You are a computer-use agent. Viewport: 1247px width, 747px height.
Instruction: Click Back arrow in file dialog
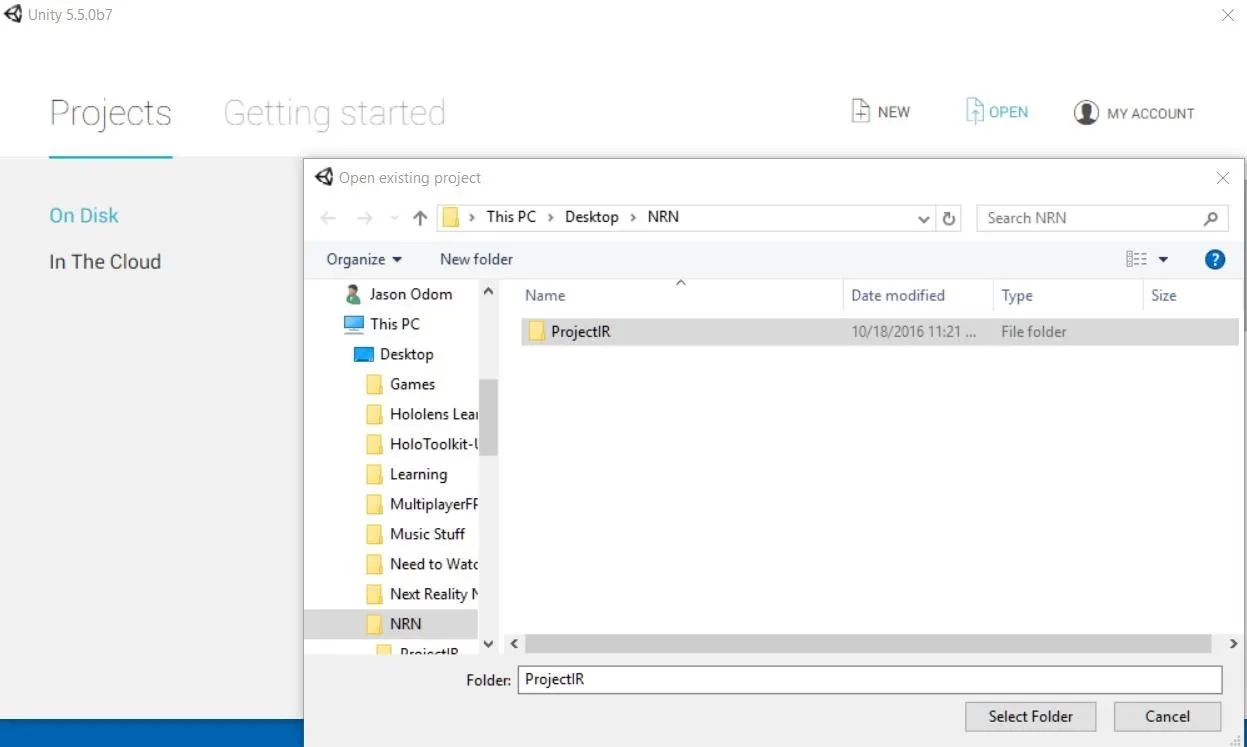328,218
